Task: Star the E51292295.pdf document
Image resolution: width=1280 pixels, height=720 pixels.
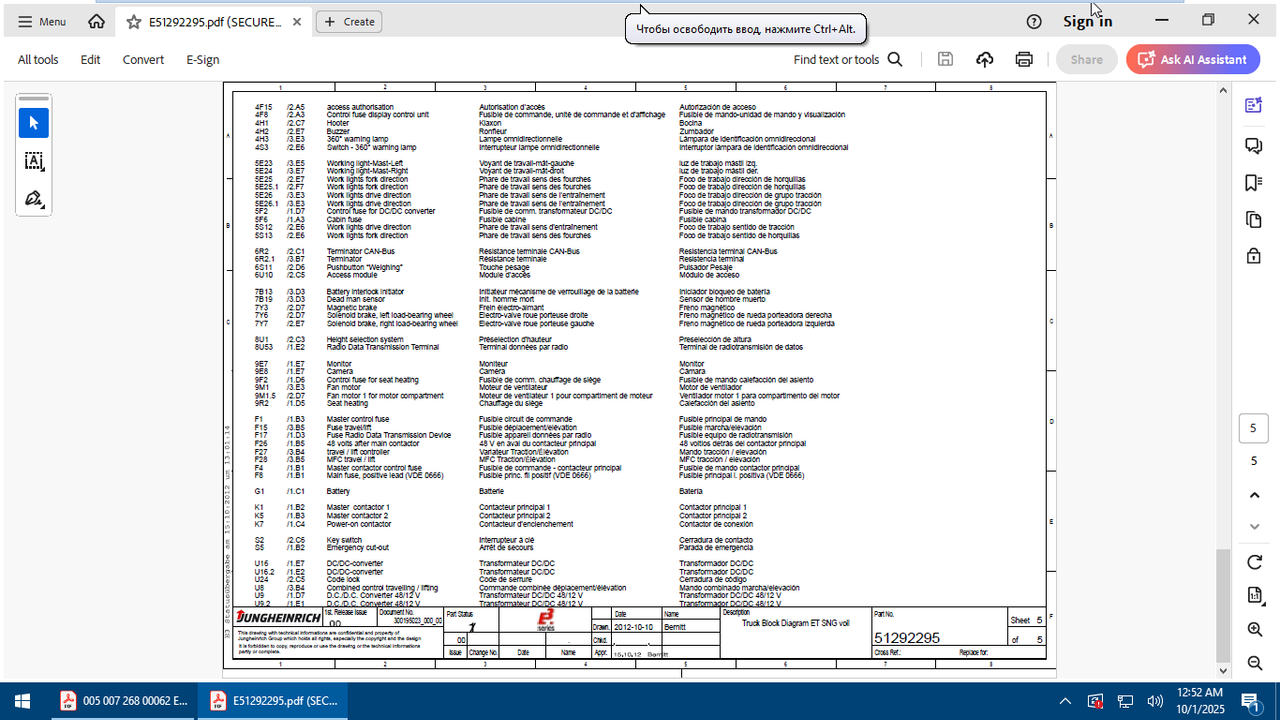Action: [x=133, y=21]
